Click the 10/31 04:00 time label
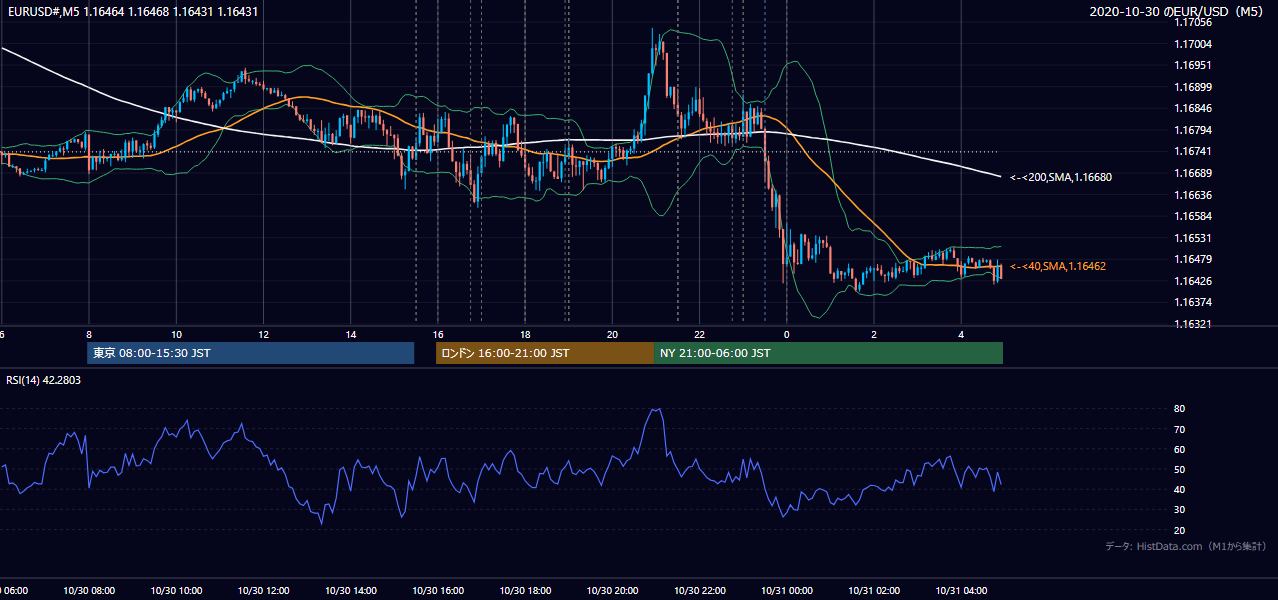The height and width of the screenshot is (600, 1278). click(x=961, y=591)
